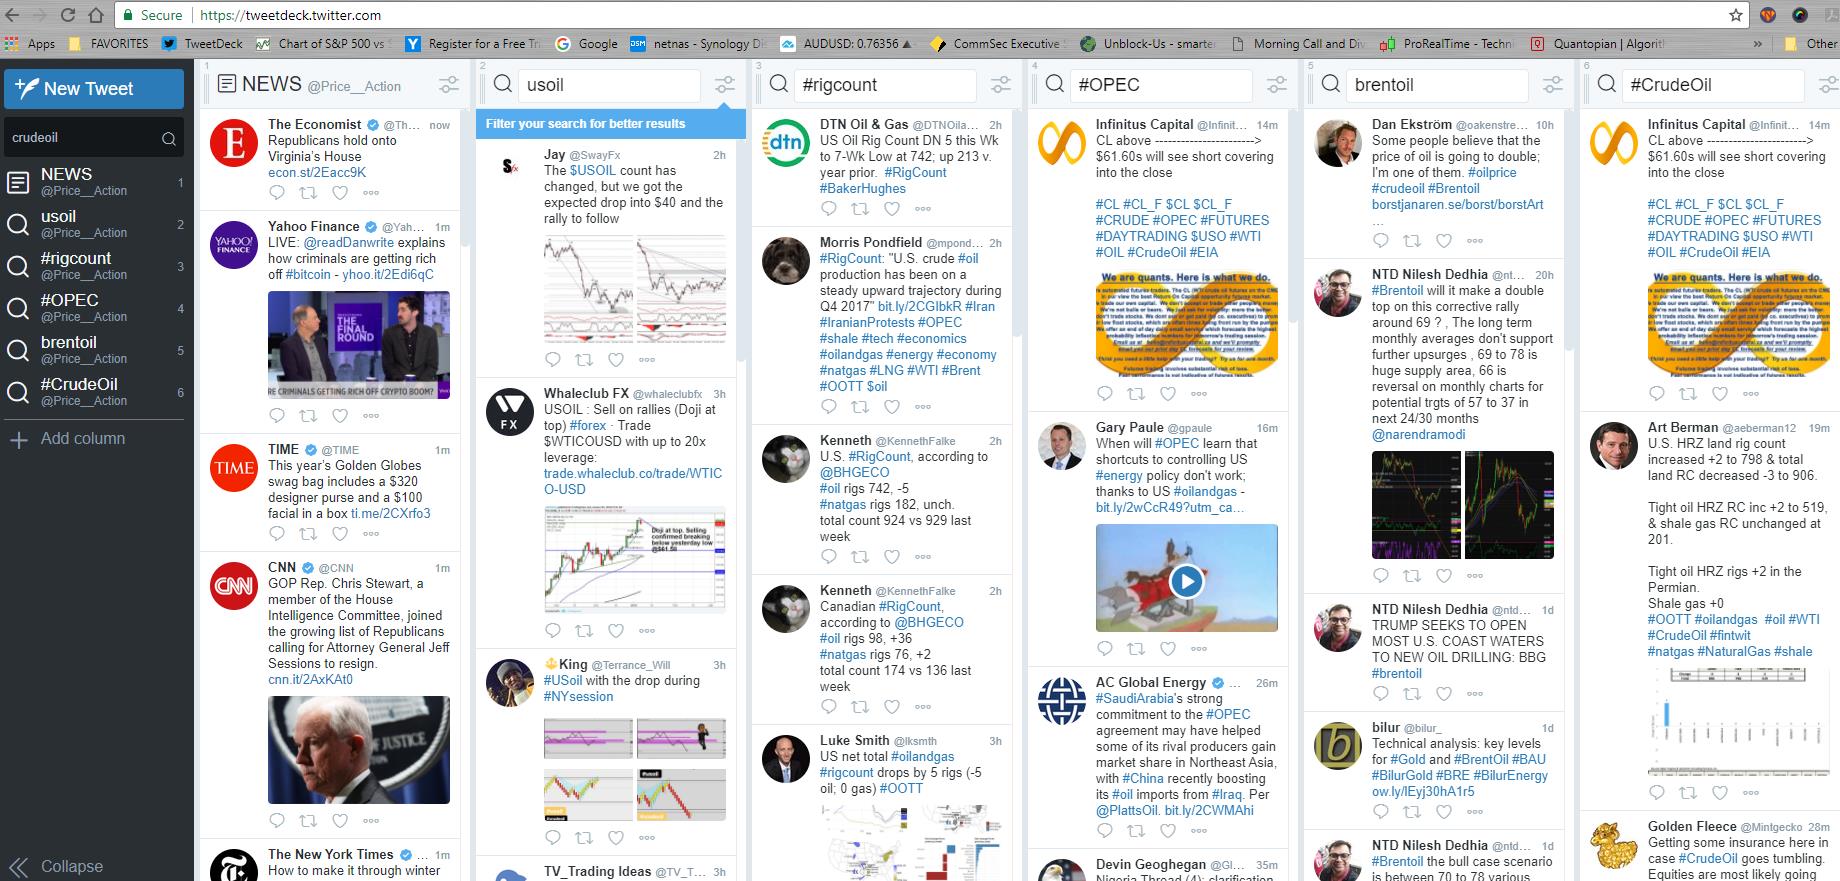Open more actions on Dan Ekström's tweet
Image resolution: width=1840 pixels, height=881 pixels.
click(x=1475, y=241)
